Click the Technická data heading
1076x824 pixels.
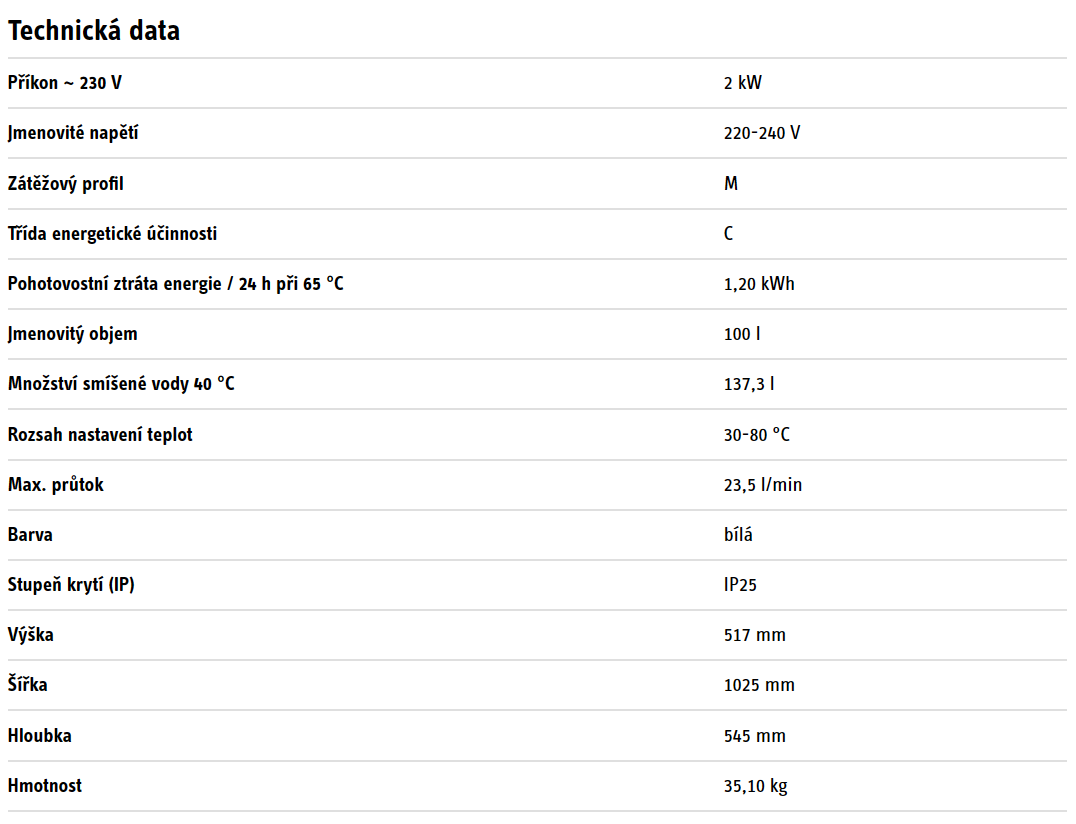click(94, 31)
